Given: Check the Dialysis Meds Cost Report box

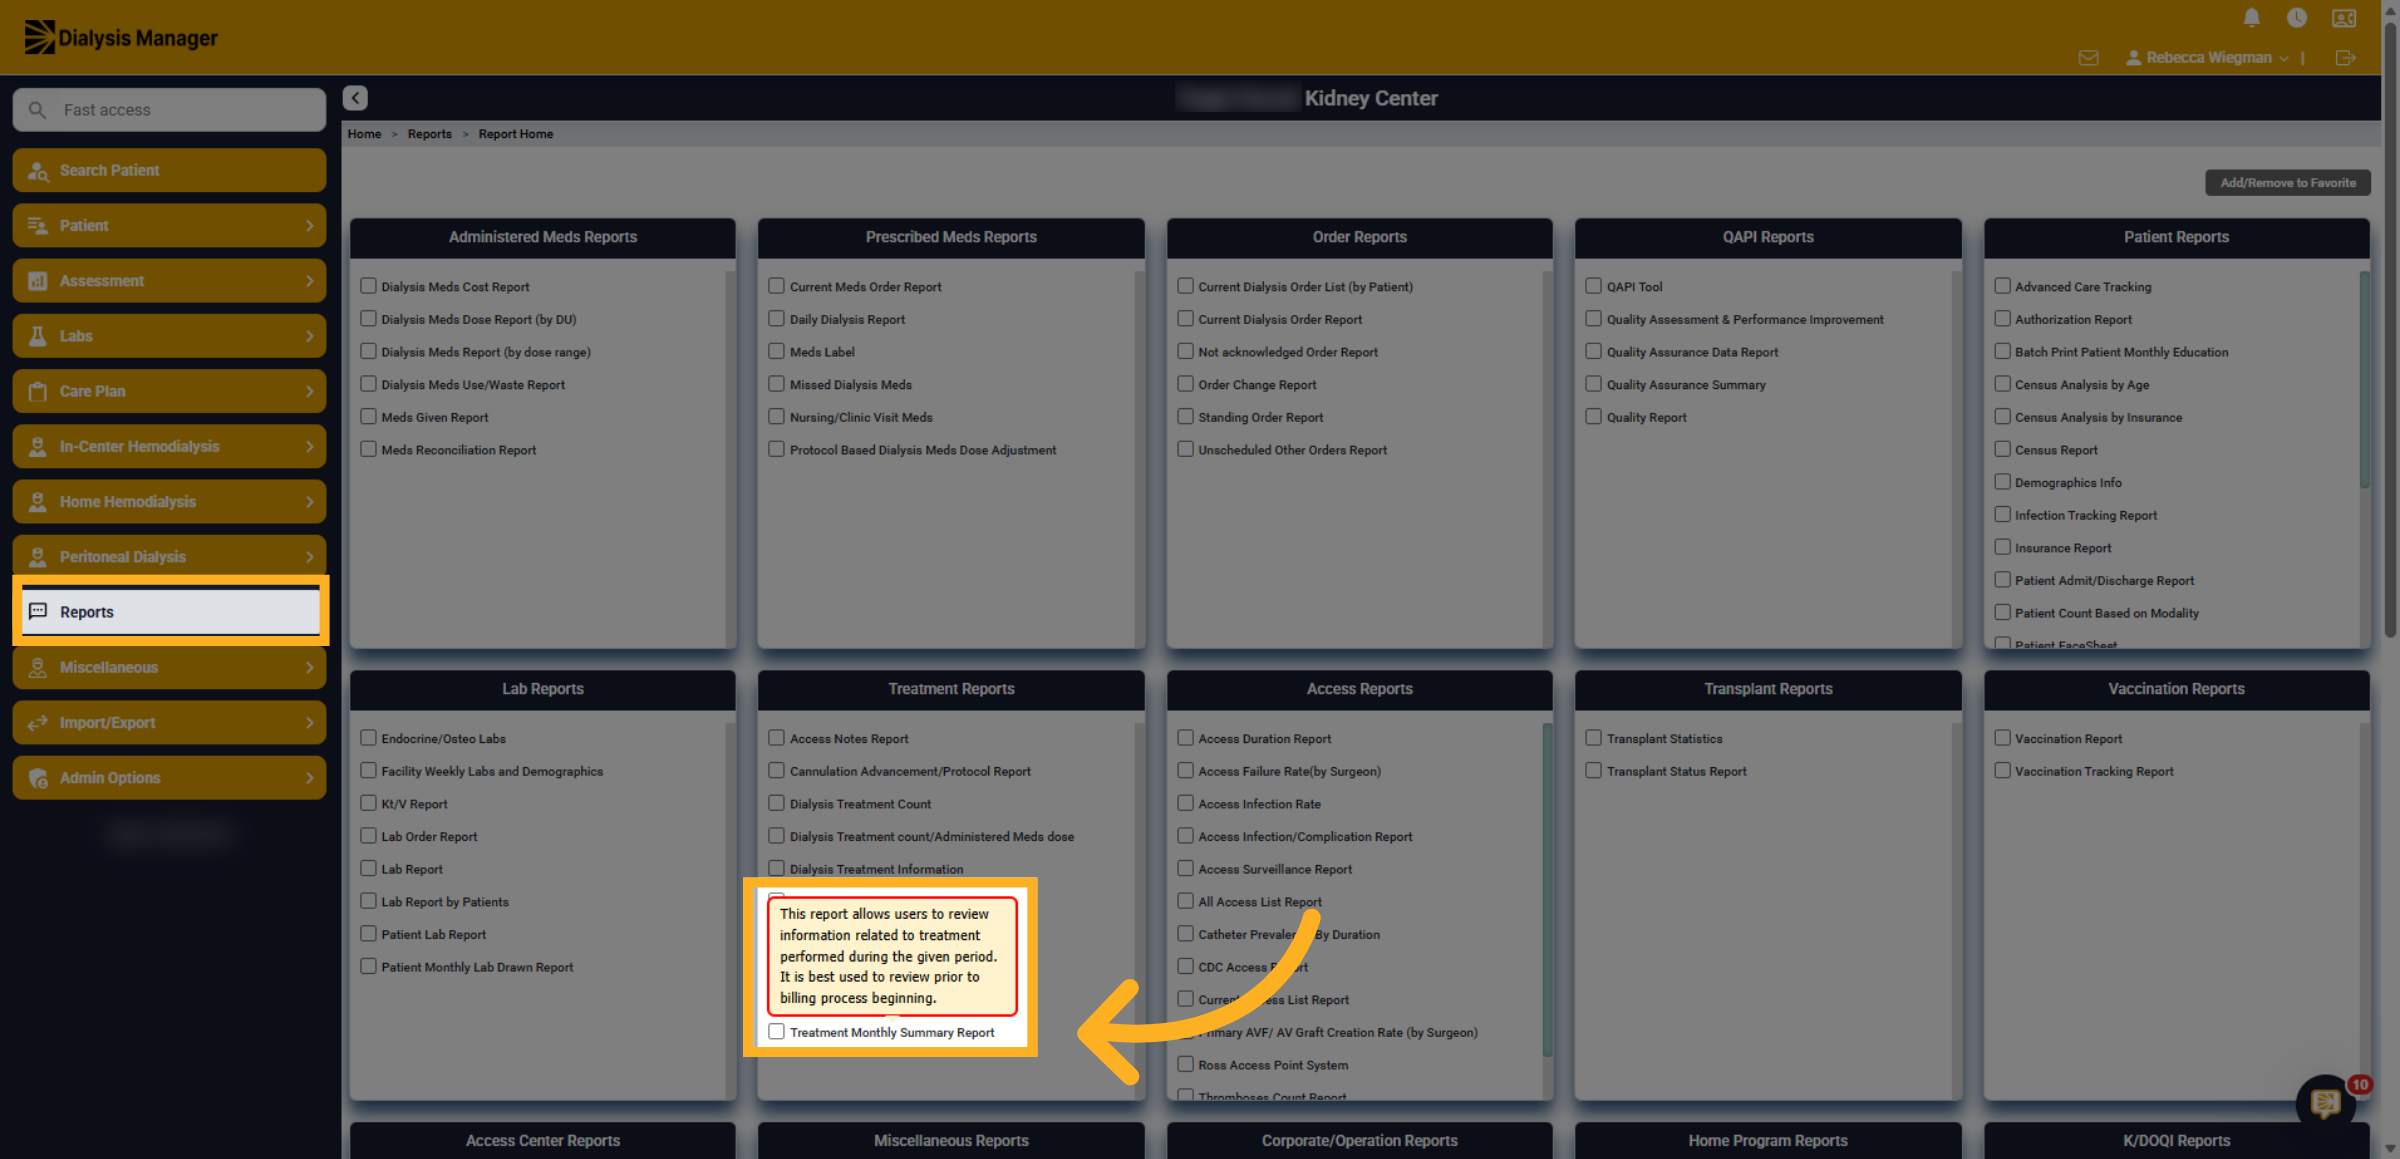Looking at the screenshot, I should [368, 286].
